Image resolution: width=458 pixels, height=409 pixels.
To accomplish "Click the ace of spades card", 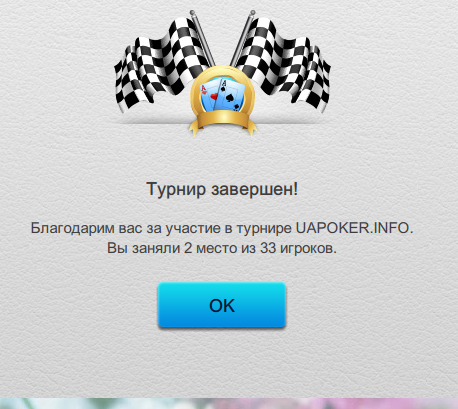I will (231, 95).
